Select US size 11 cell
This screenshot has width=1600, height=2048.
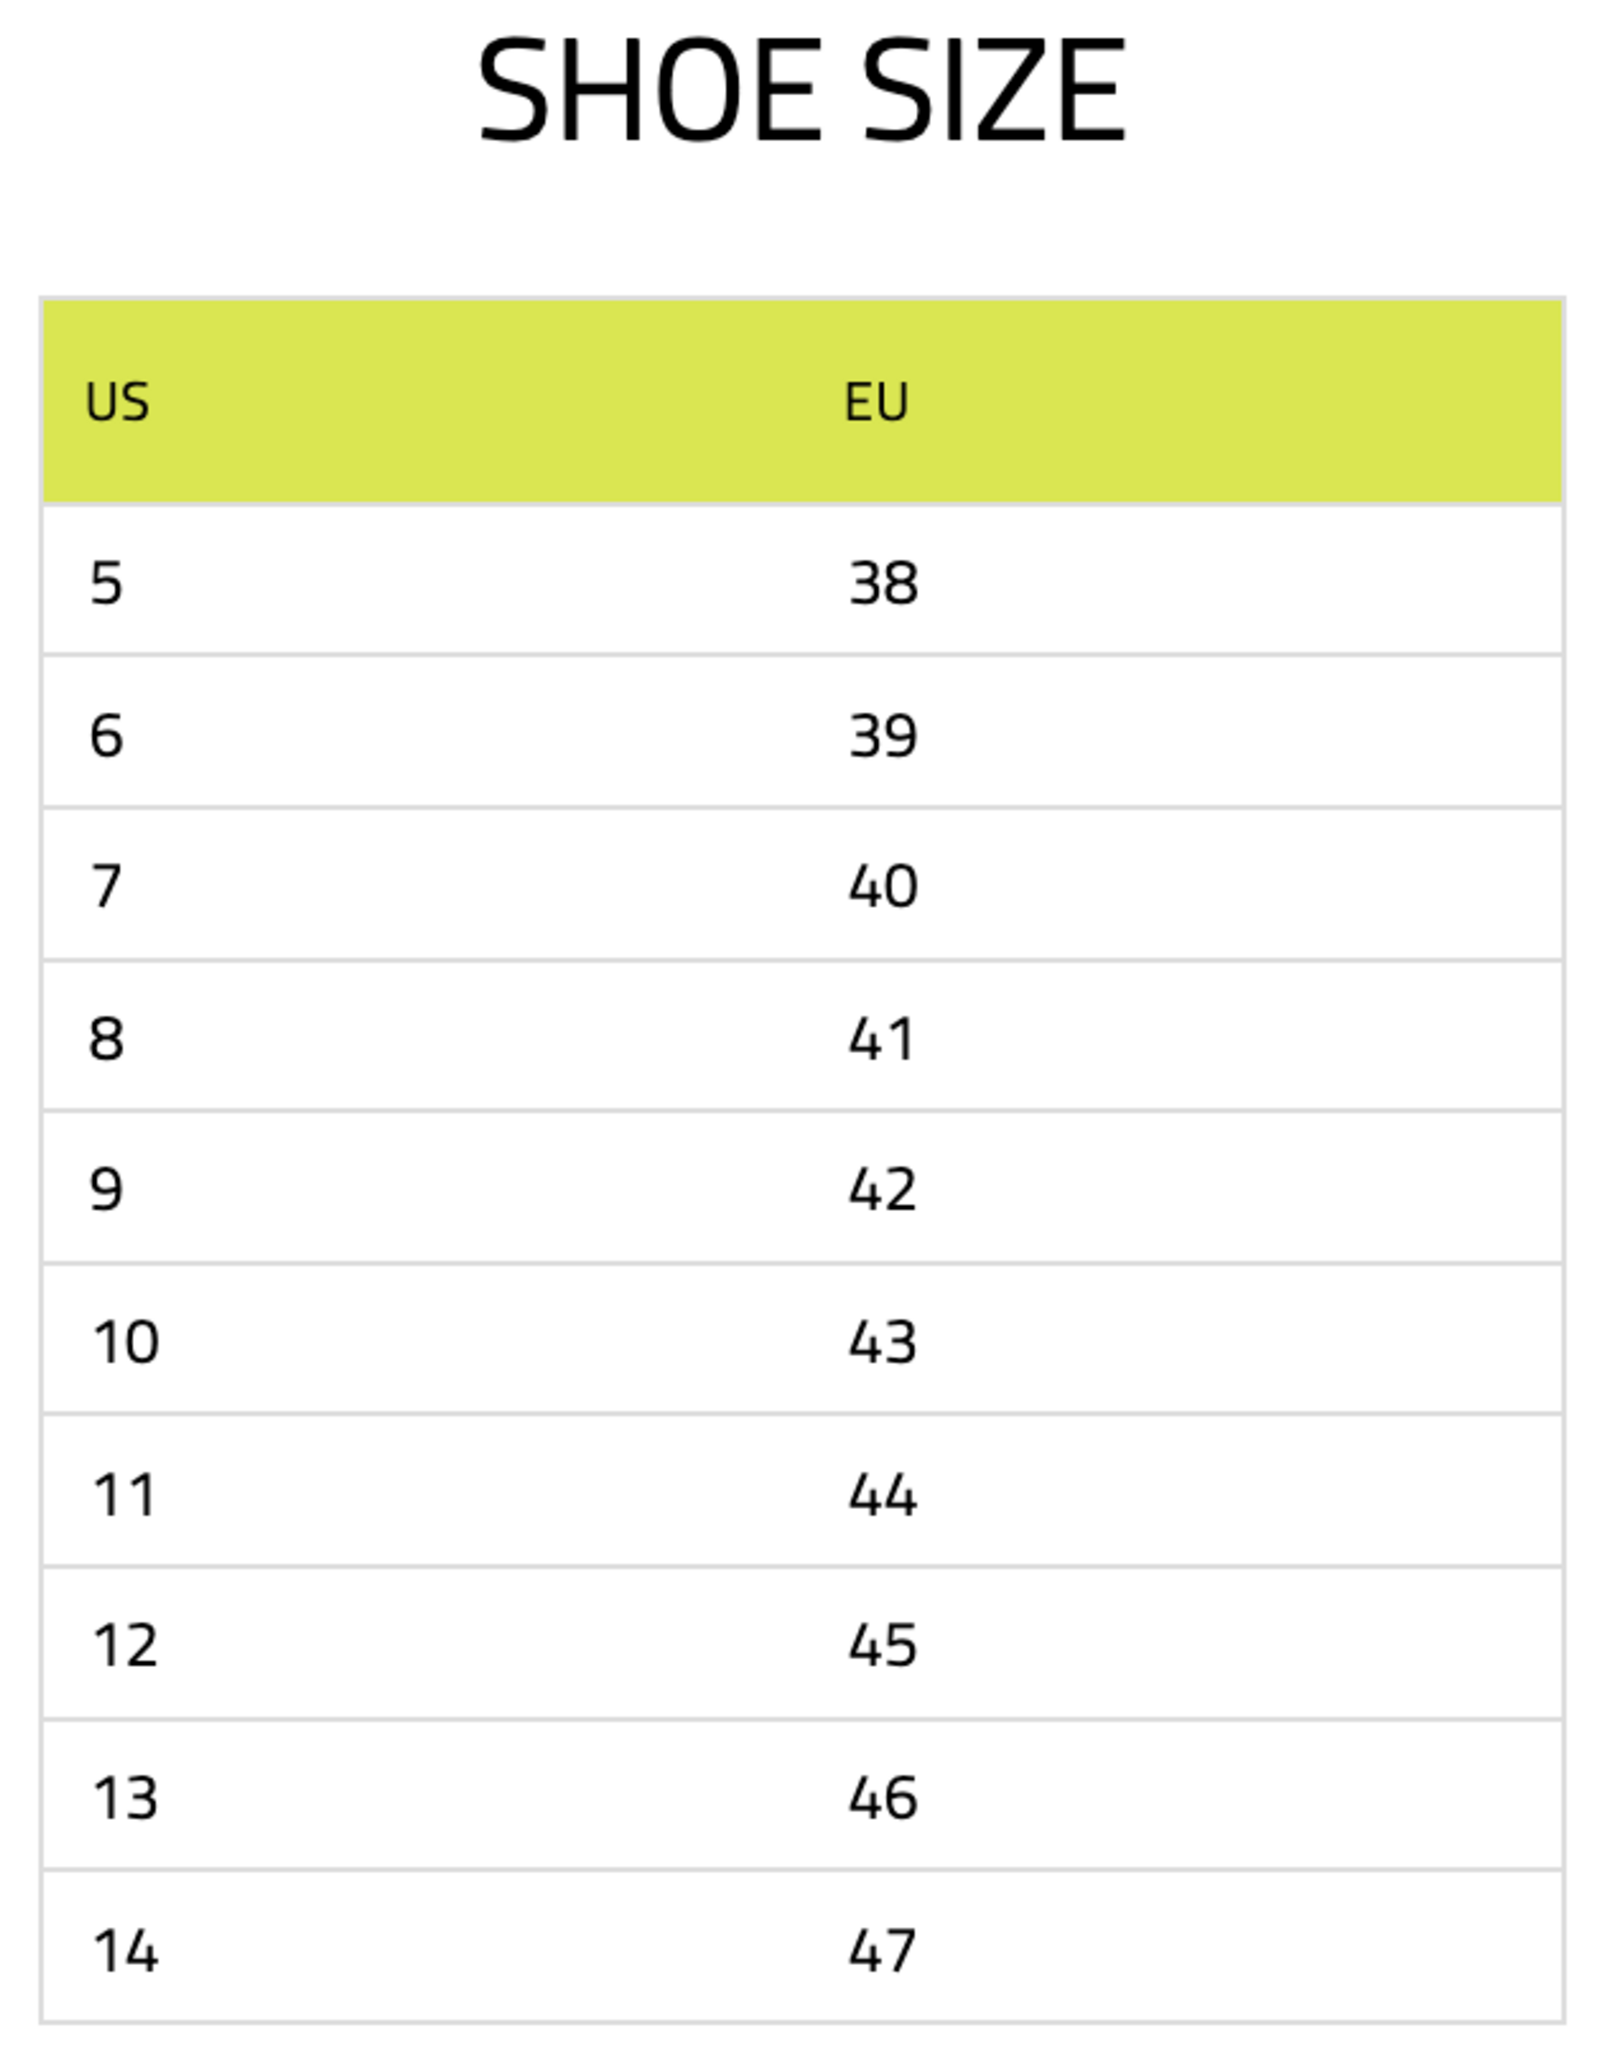click(125, 1495)
